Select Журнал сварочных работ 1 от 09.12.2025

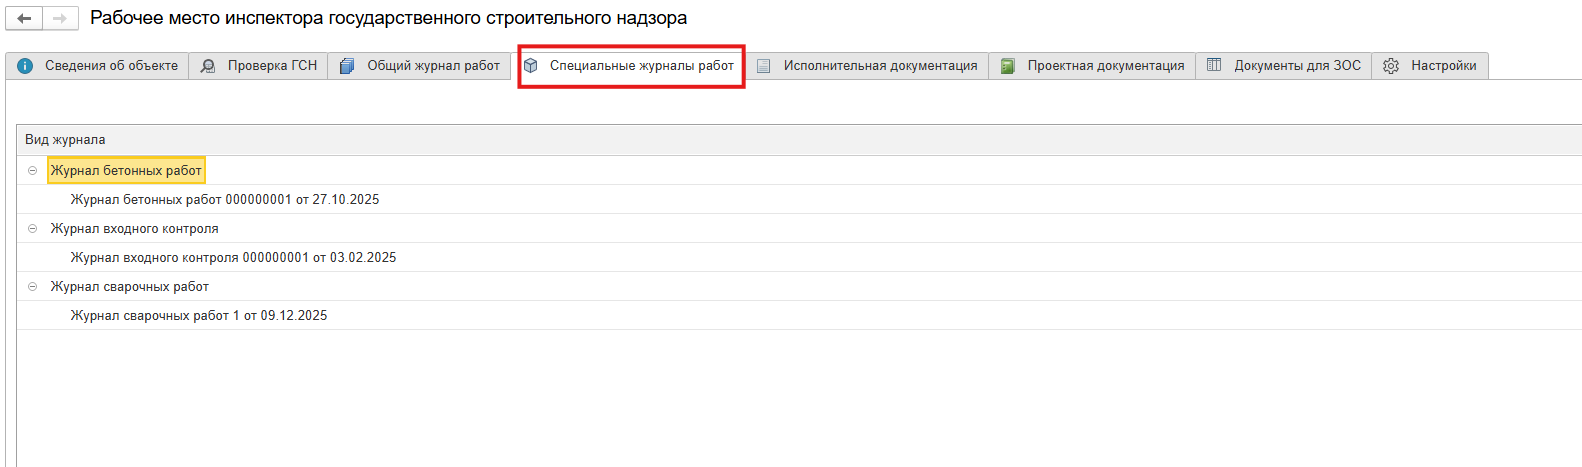[x=199, y=316]
